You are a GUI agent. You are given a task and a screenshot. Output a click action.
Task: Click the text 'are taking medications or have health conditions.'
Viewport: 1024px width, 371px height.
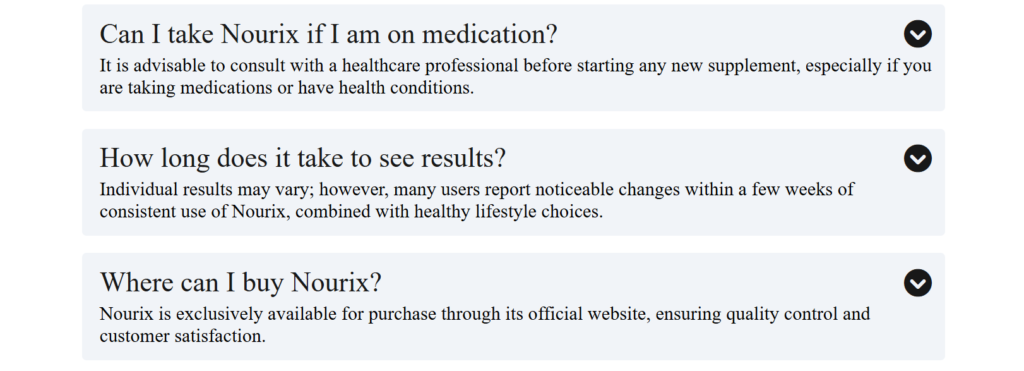tap(287, 88)
